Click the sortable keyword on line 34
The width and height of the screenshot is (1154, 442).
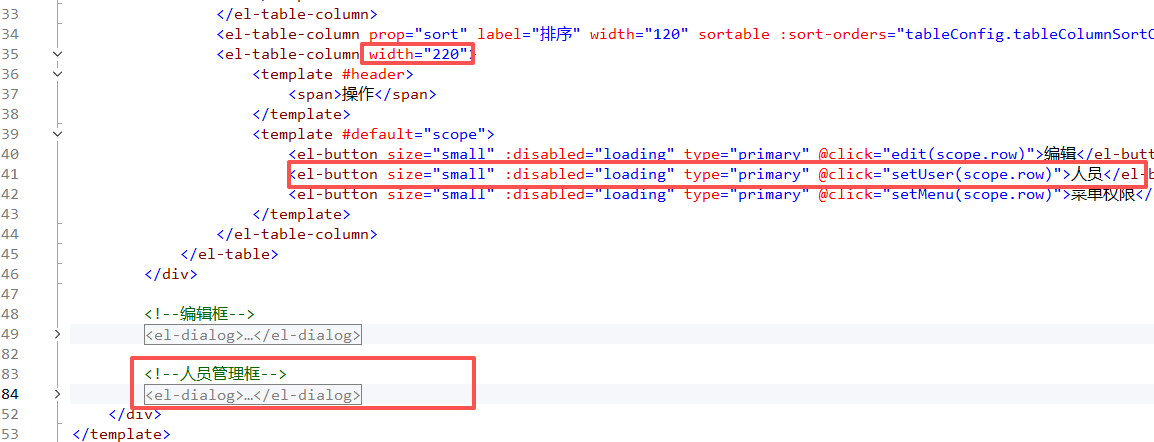734,34
